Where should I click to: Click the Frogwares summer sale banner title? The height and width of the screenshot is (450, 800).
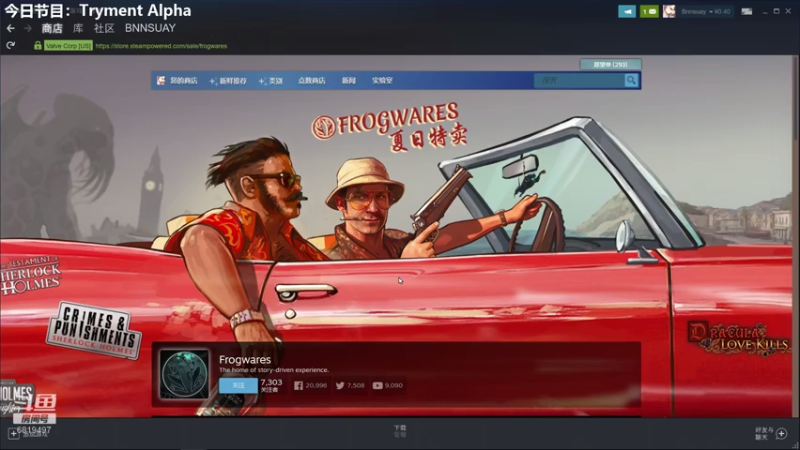pyautogui.click(x=389, y=127)
